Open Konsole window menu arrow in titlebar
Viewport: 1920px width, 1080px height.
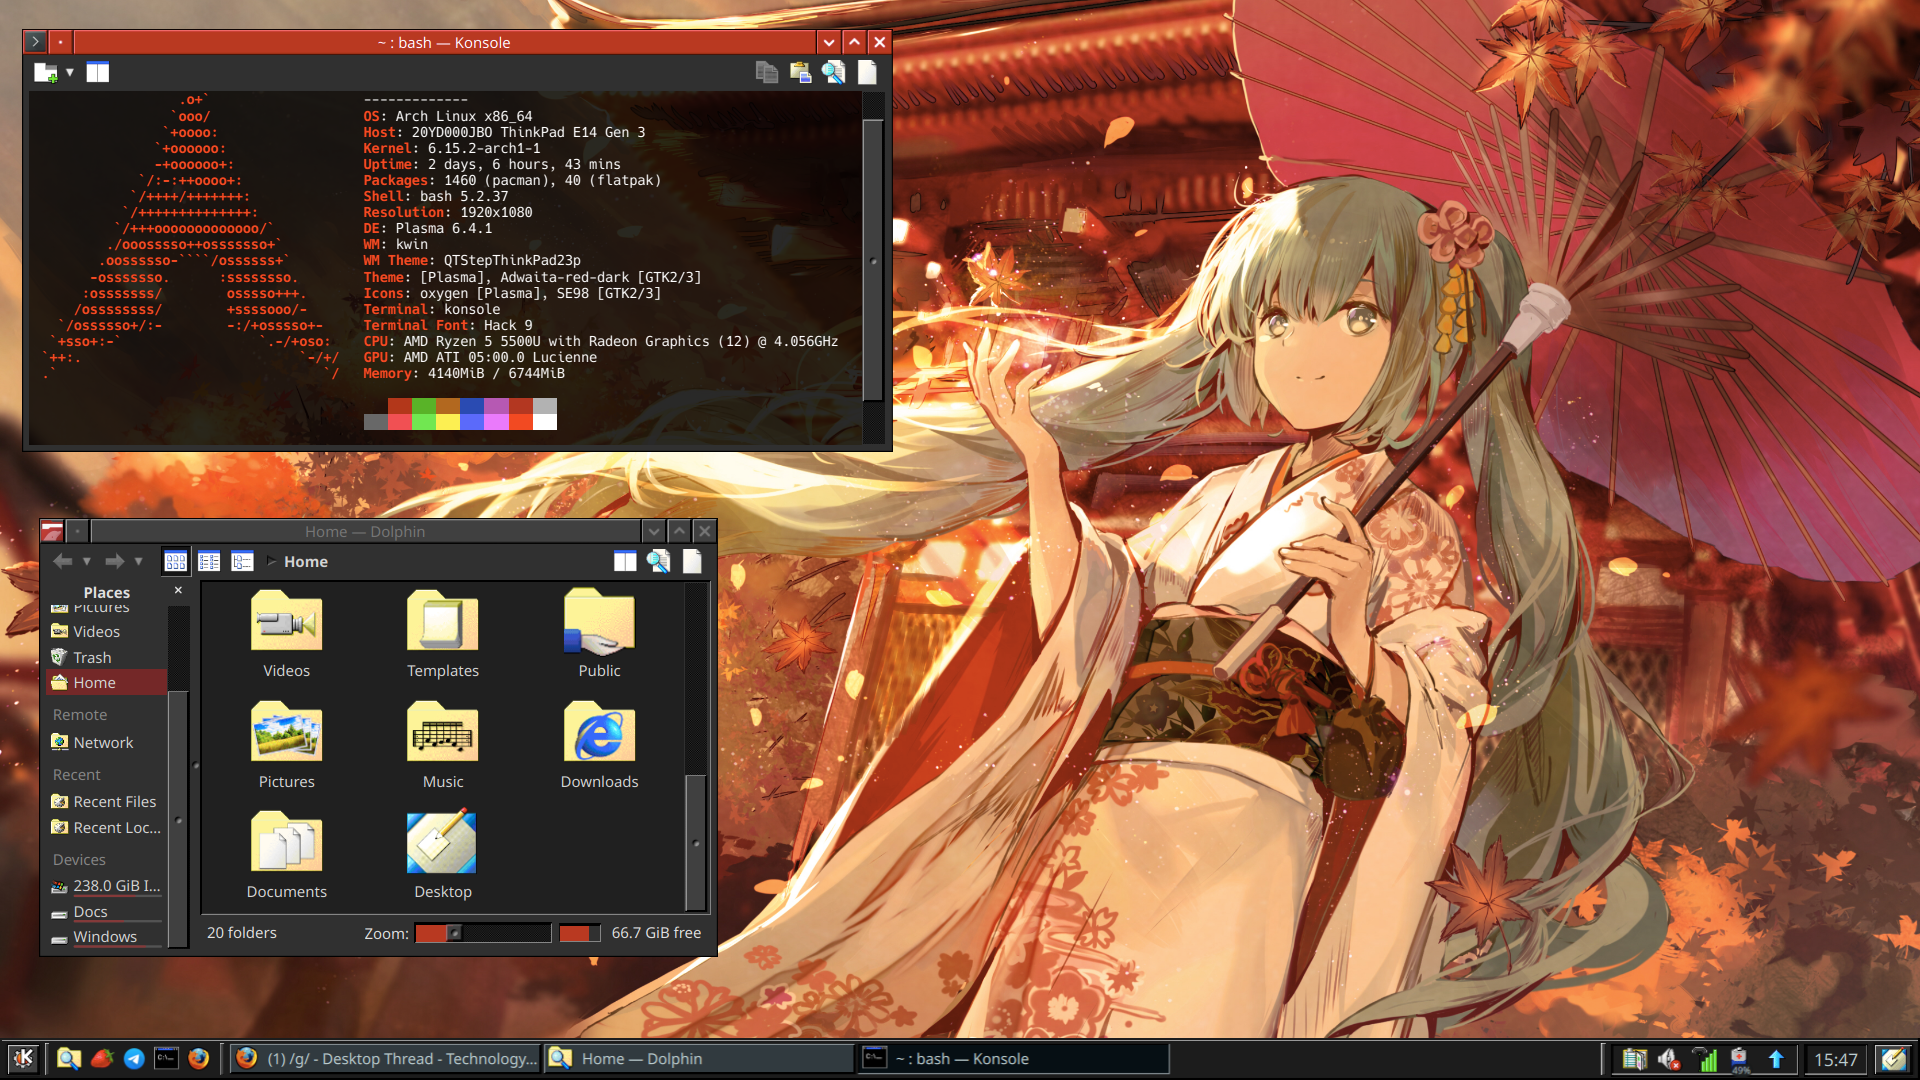35,42
